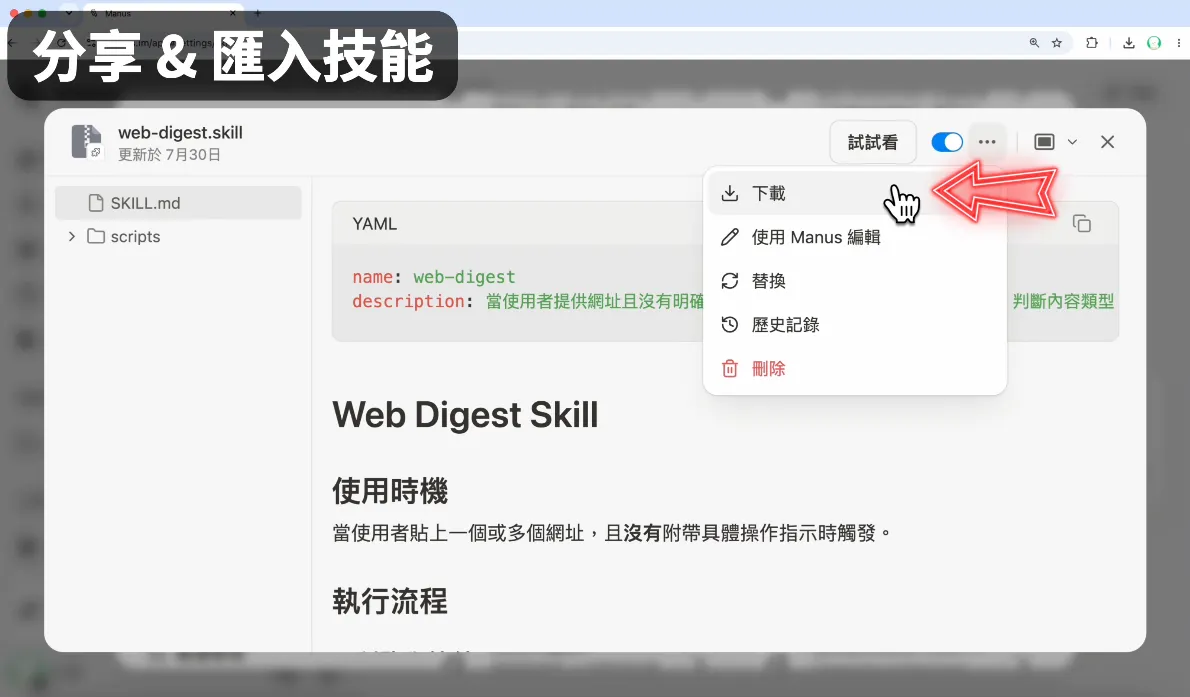Viewport: 1190px width, 697px height.
Task: Open the browser's vertical three-dot menu
Action: (1179, 43)
